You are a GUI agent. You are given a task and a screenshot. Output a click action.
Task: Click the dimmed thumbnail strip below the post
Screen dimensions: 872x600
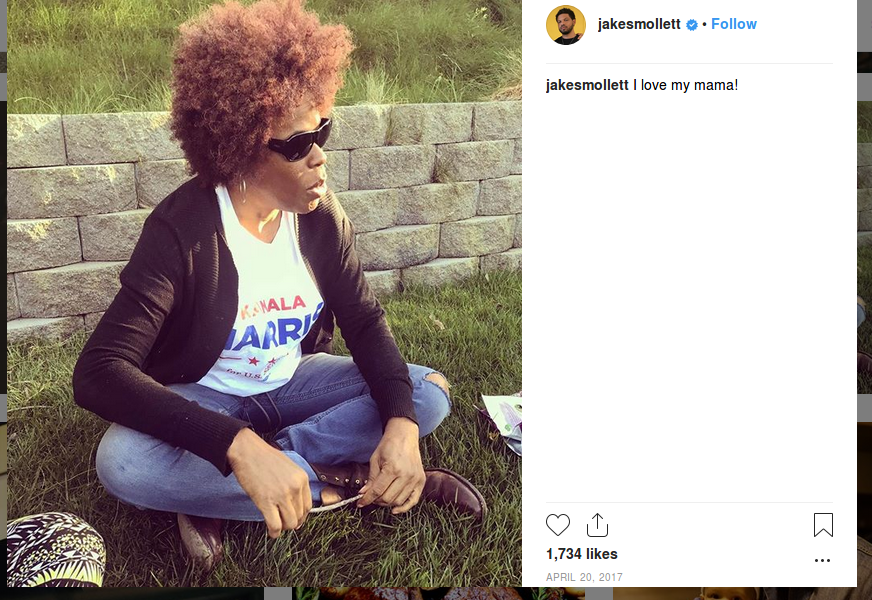pyautogui.click(x=436, y=593)
